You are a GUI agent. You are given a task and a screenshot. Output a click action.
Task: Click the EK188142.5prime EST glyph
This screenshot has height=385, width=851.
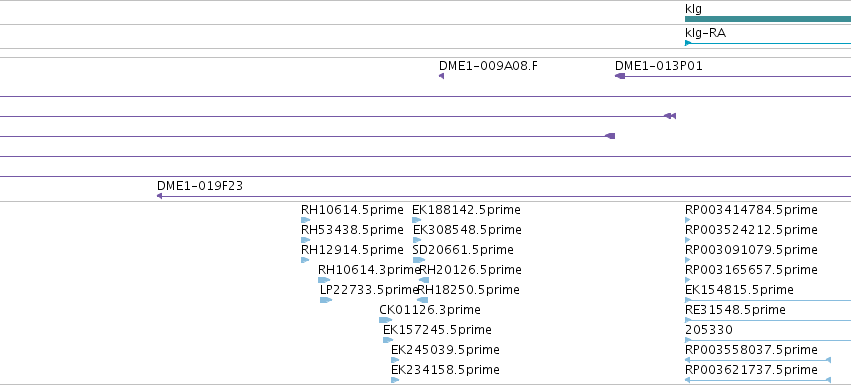click(416, 220)
